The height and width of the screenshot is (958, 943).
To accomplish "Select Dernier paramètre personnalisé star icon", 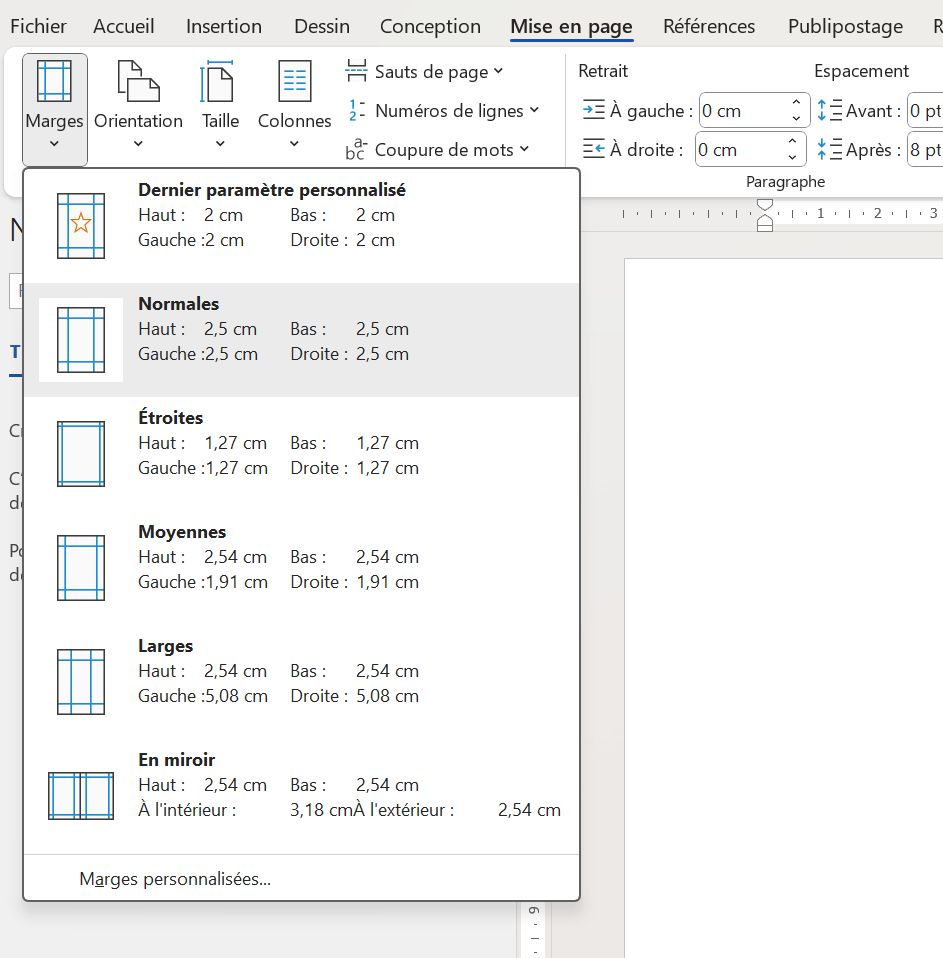I will [81, 226].
